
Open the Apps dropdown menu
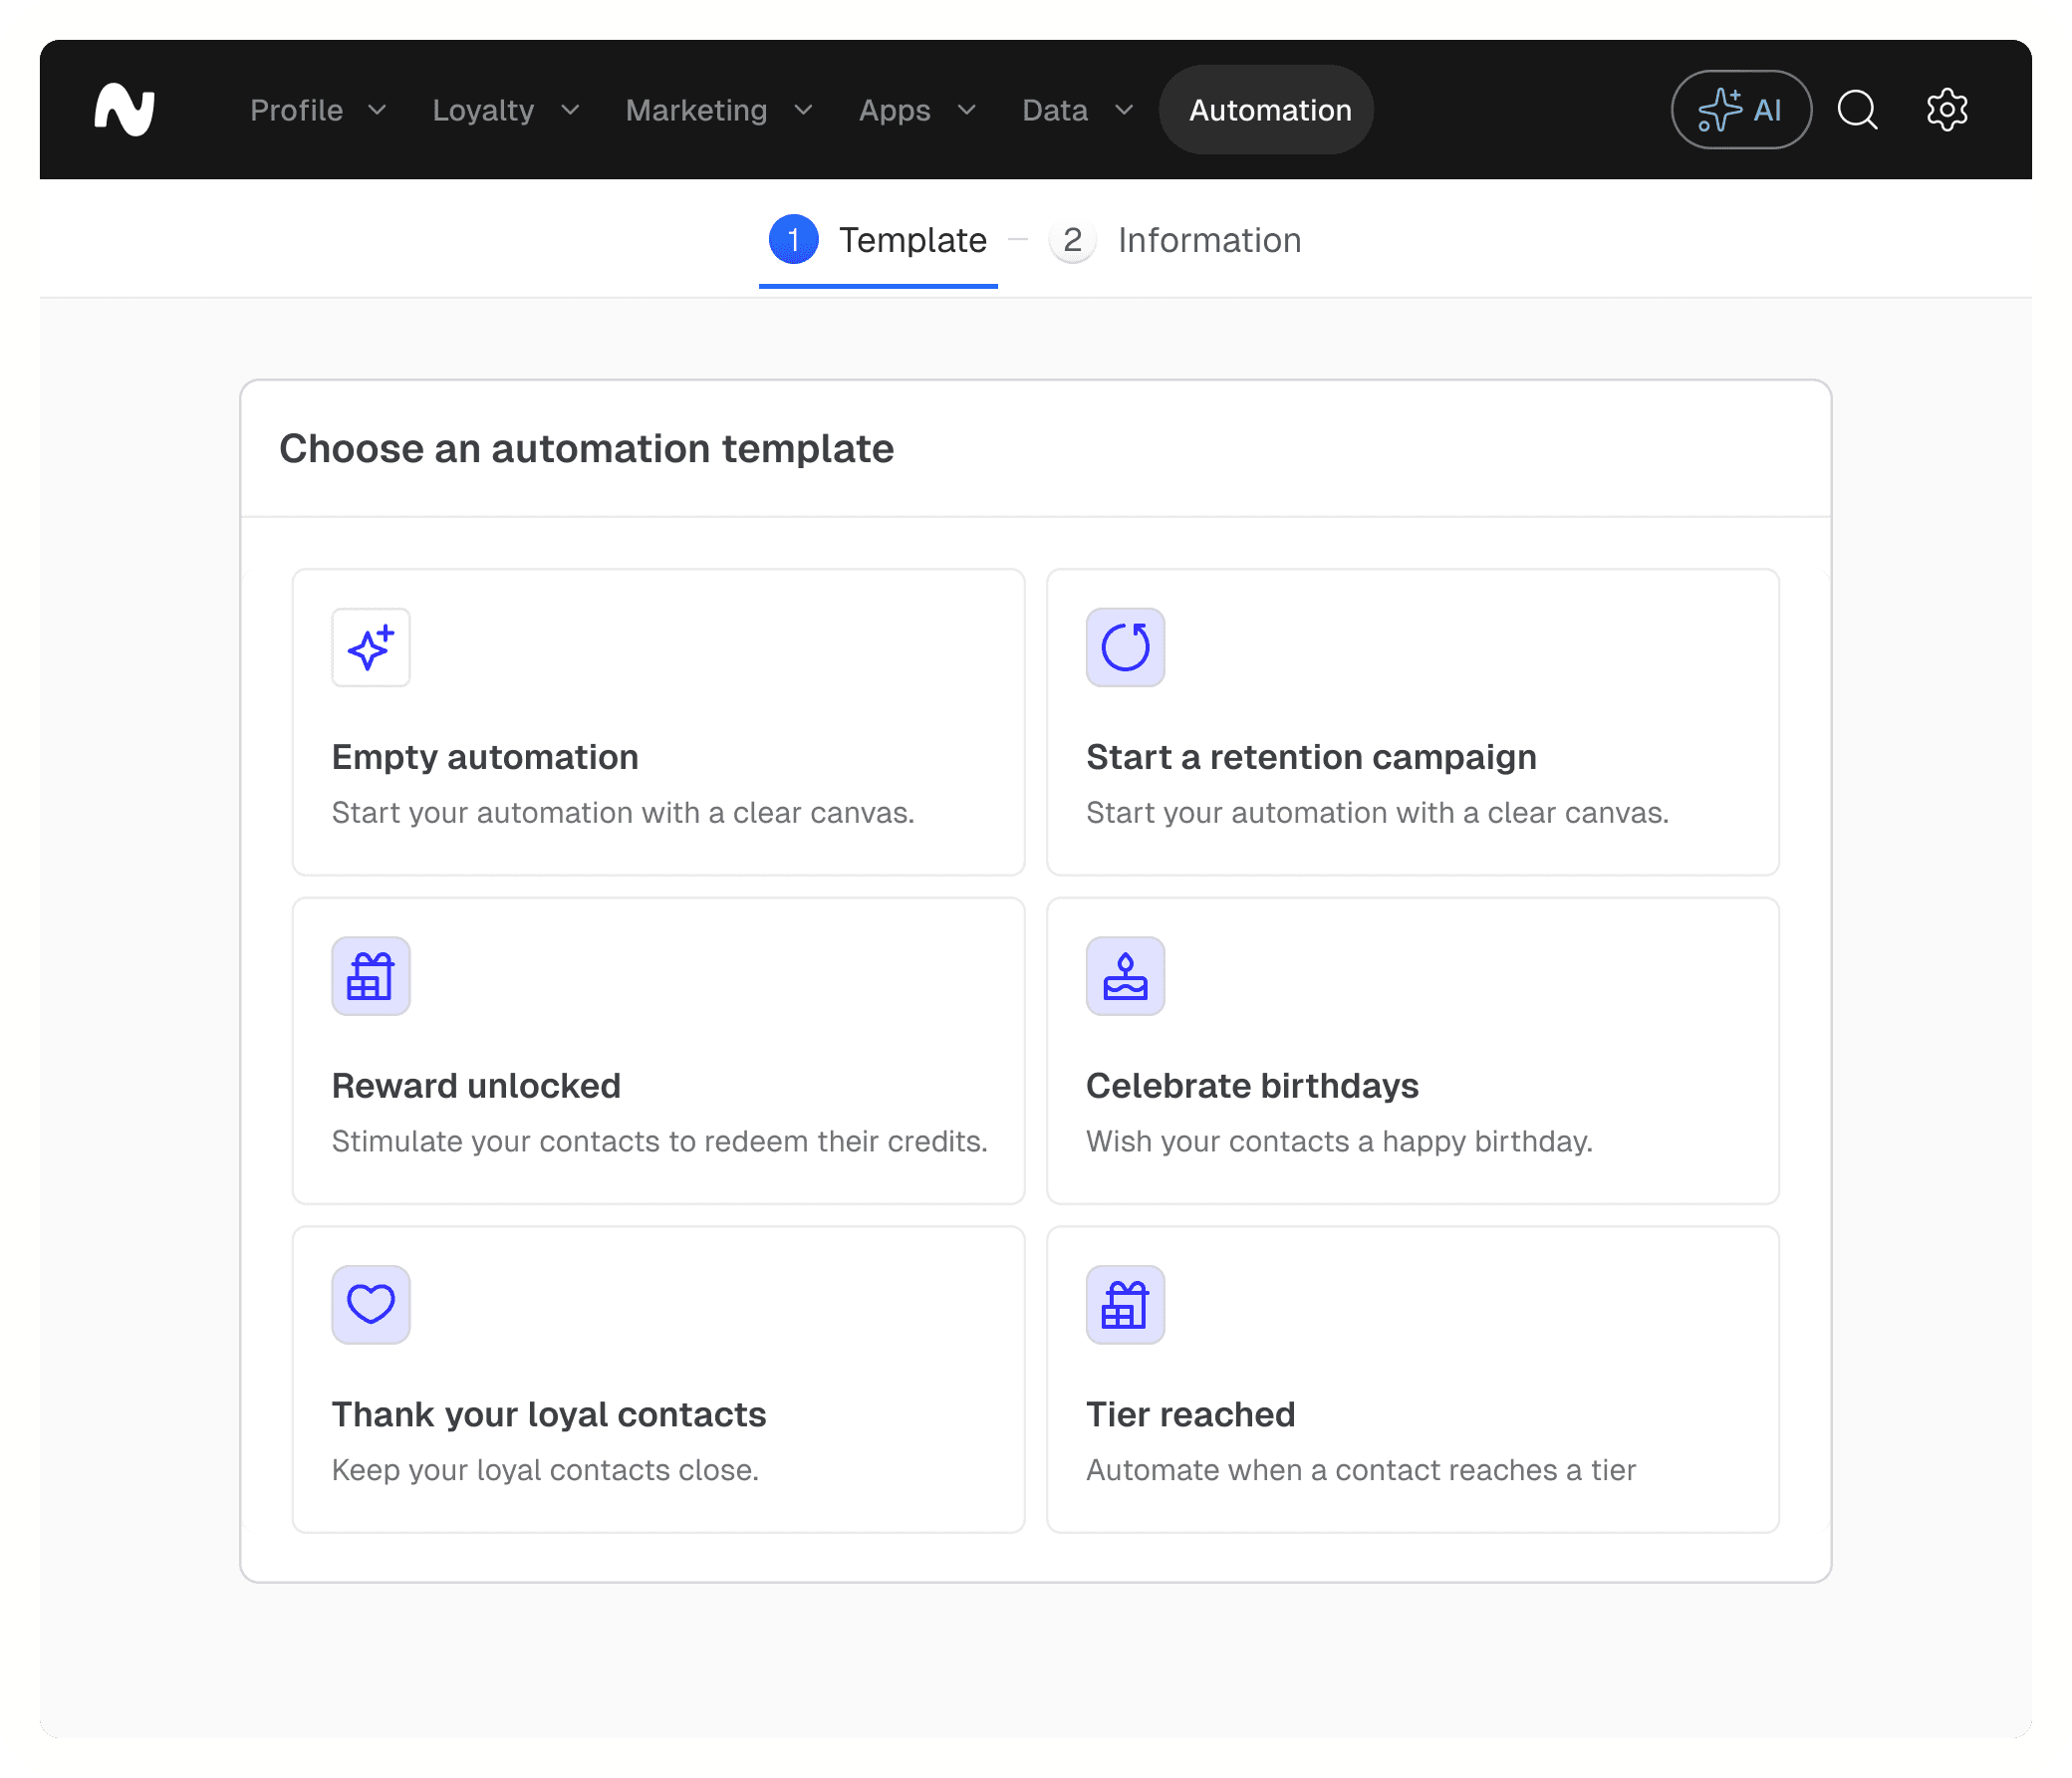click(916, 110)
